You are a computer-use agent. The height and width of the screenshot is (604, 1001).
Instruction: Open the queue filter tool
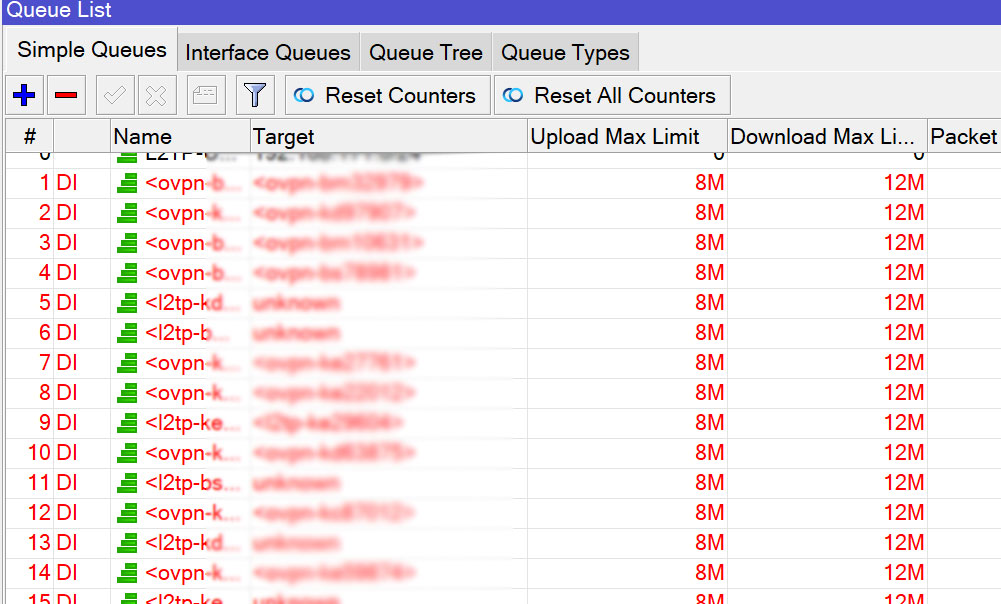point(255,95)
